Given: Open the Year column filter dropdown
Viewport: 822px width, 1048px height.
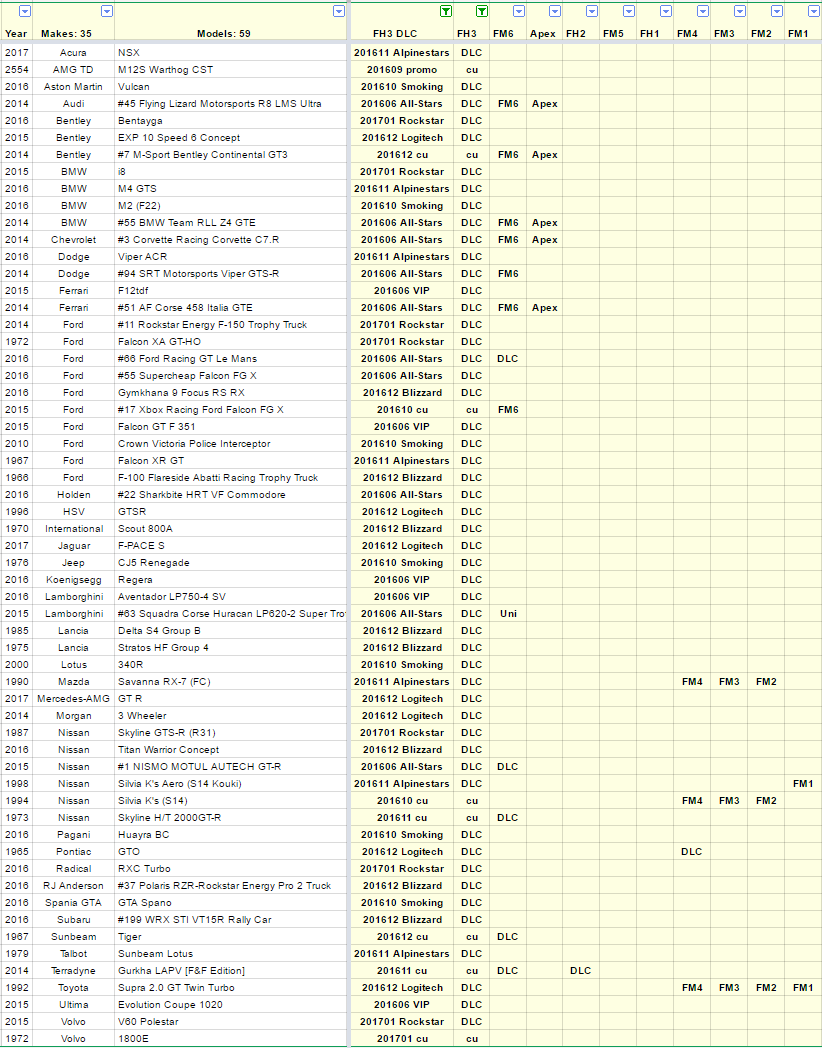Looking at the screenshot, I should click(x=25, y=11).
